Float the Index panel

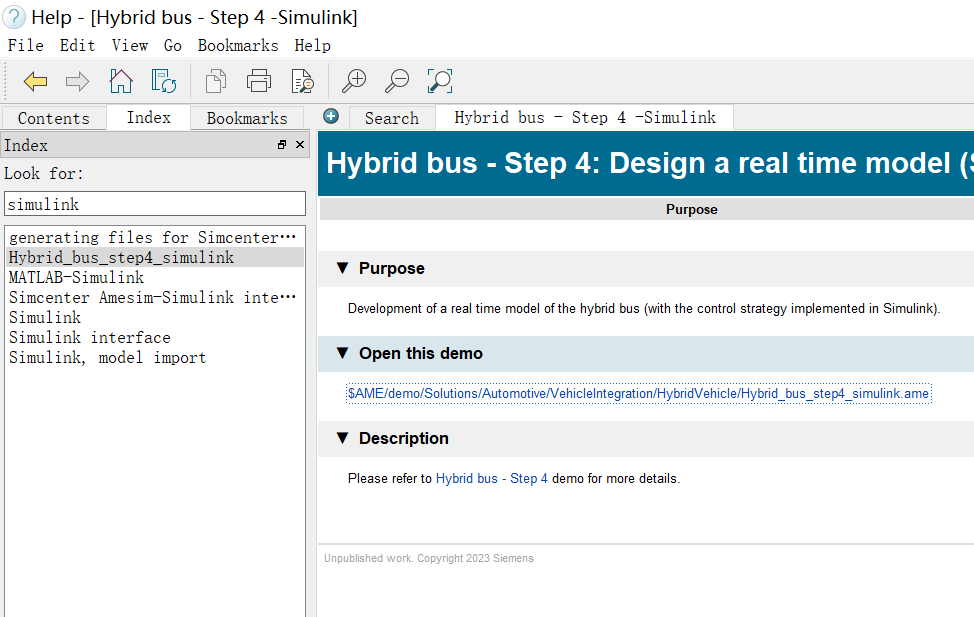tap(282, 145)
